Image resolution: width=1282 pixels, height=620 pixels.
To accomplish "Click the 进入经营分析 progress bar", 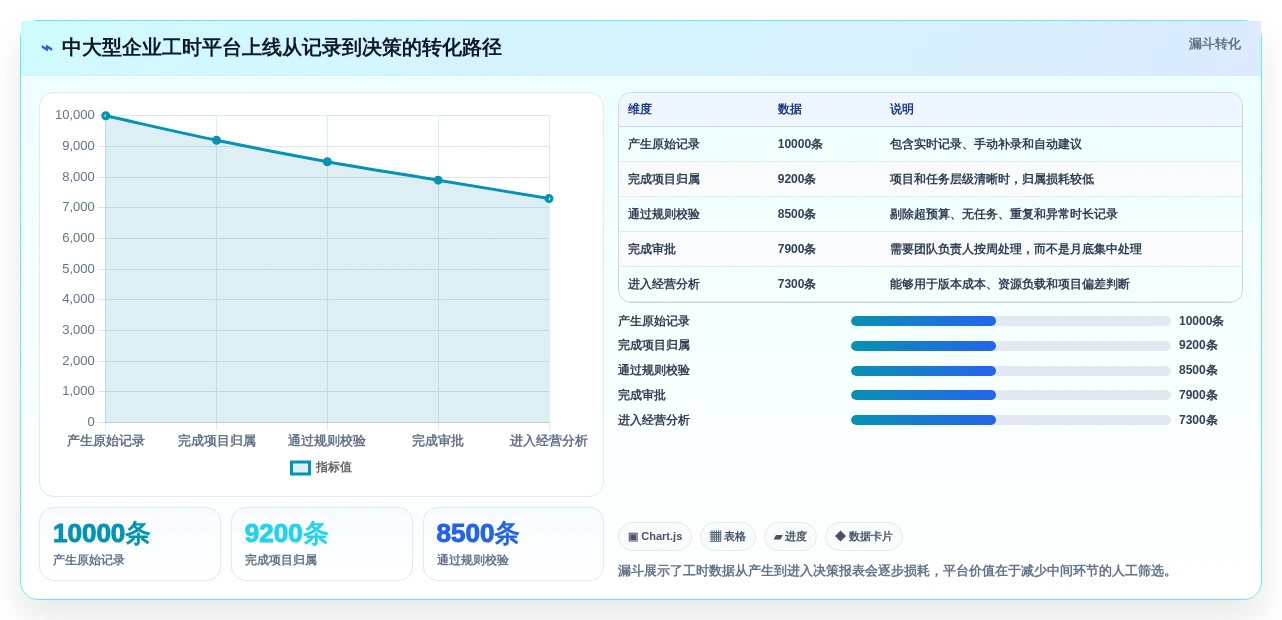I will coord(1011,420).
